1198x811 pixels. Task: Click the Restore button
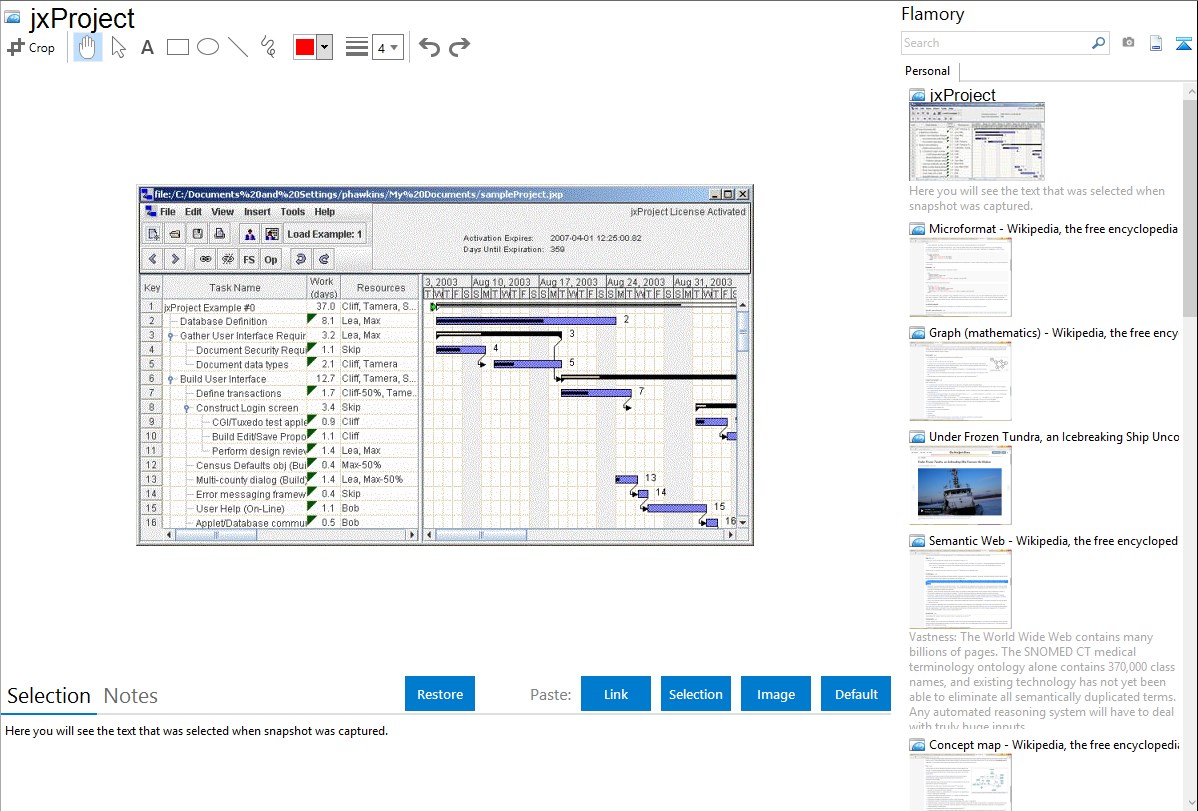(x=440, y=694)
